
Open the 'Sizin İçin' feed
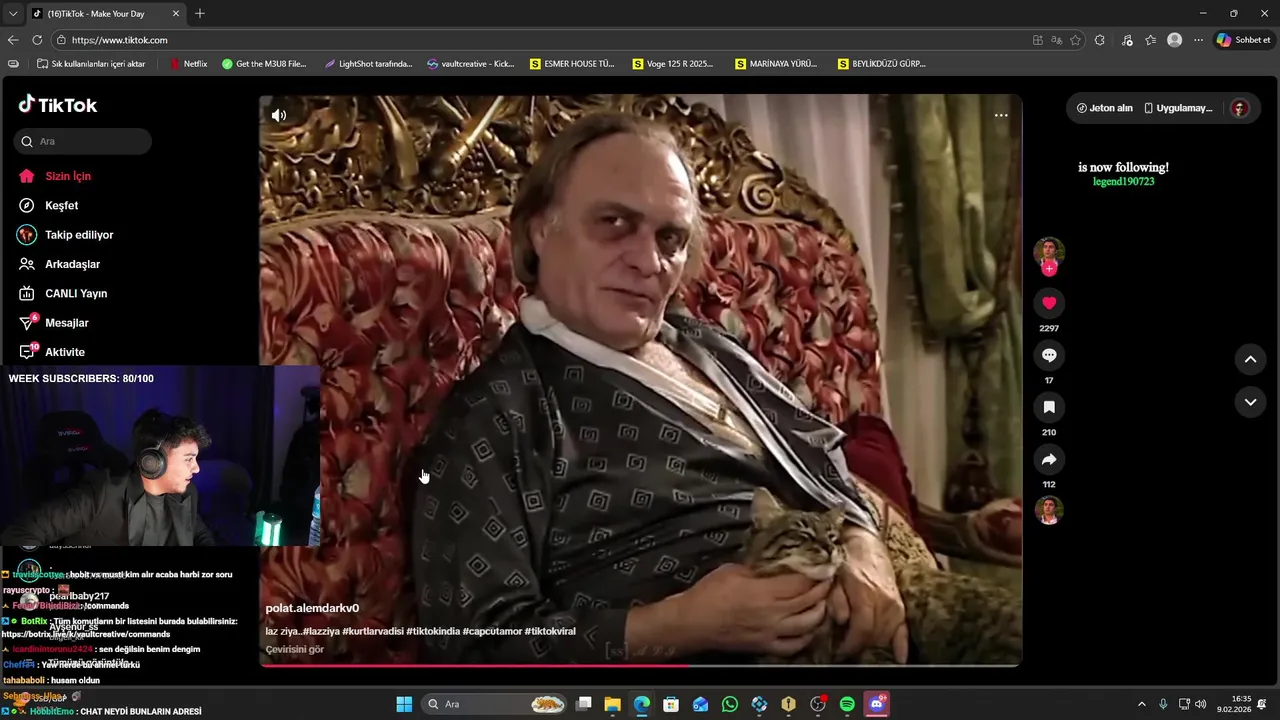(68, 176)
